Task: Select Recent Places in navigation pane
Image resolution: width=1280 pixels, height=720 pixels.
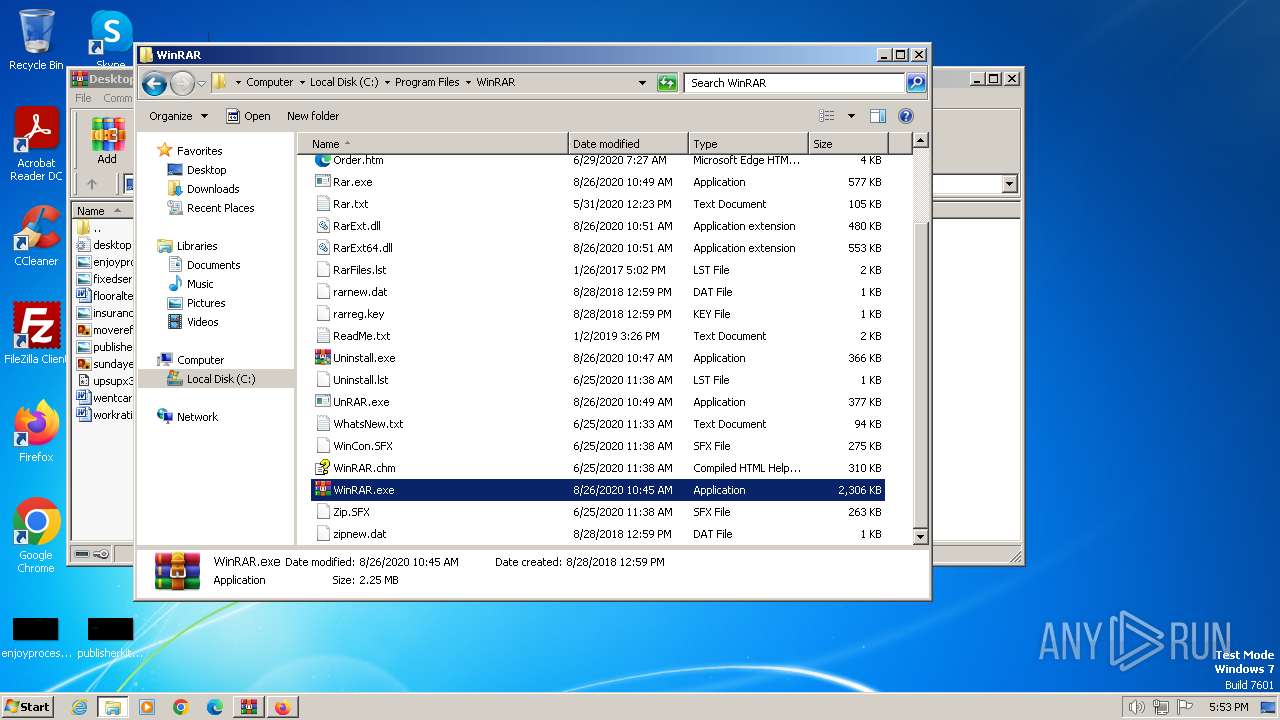Action: pos(220,208)
